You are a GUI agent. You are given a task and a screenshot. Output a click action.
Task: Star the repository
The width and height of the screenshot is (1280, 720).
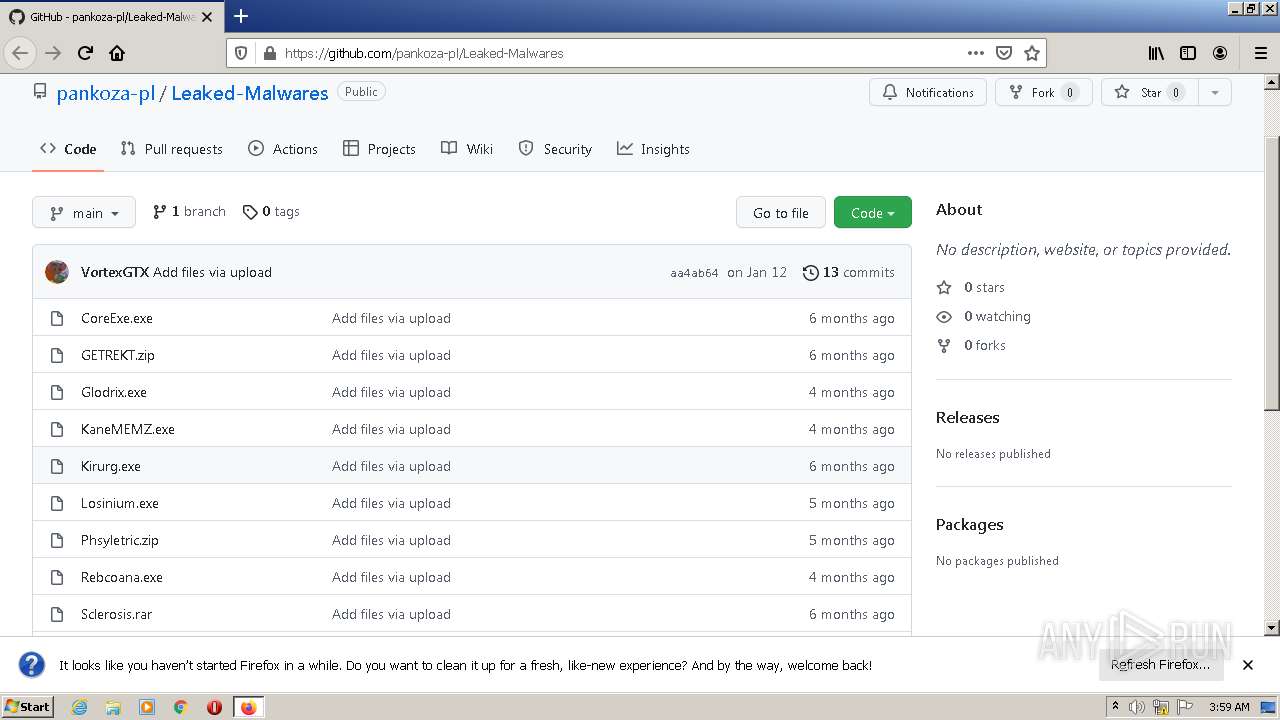[x=1150, y=92]
